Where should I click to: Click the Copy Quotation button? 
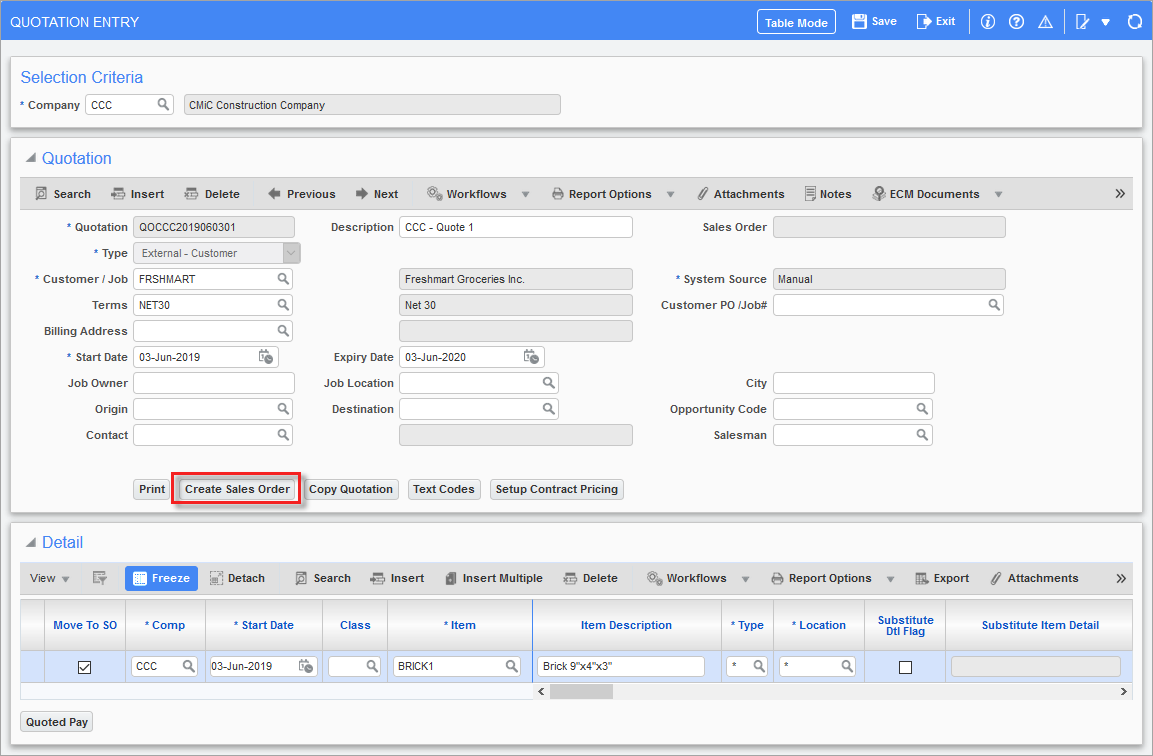click(x=350, y=489)
